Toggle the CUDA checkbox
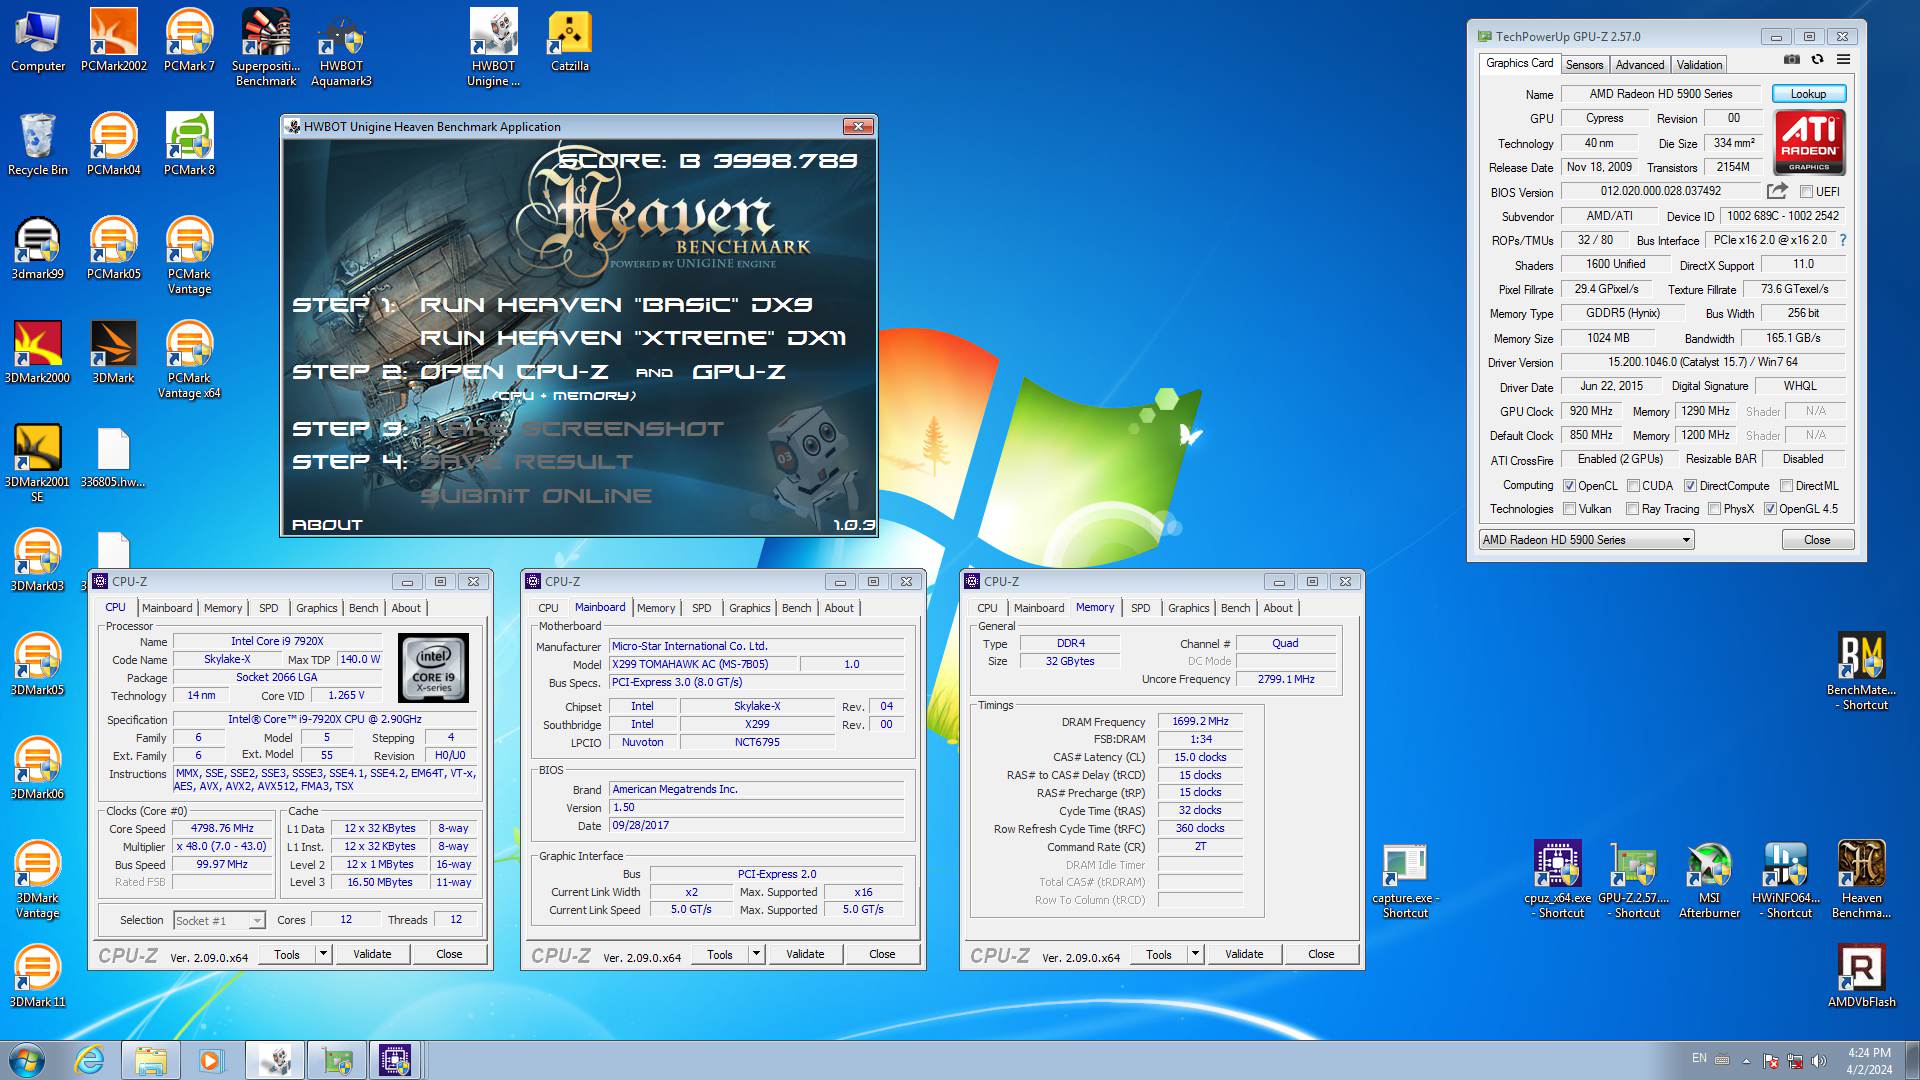 (x=1633, y=486)
